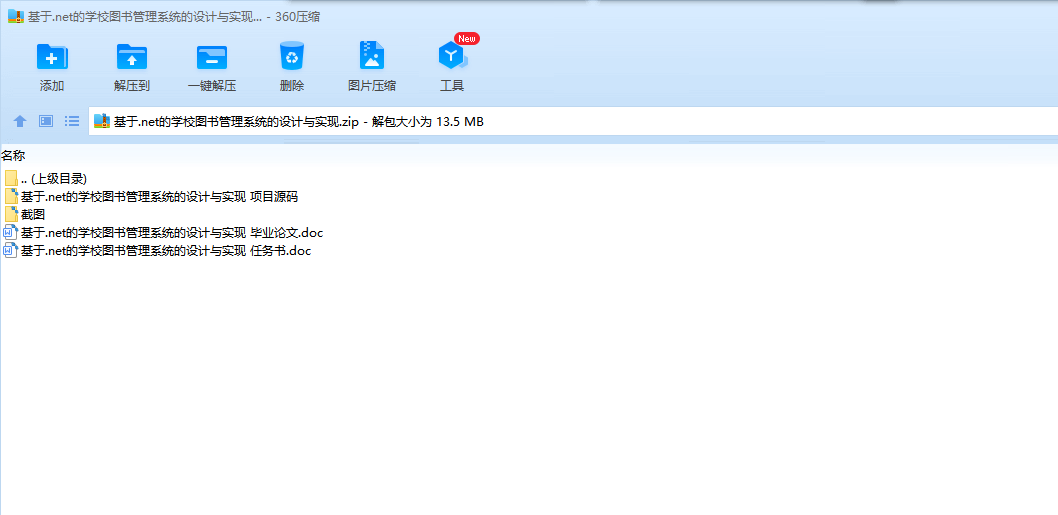Switch to list view icon
The image size is (1058, 515).
point(72,121)
